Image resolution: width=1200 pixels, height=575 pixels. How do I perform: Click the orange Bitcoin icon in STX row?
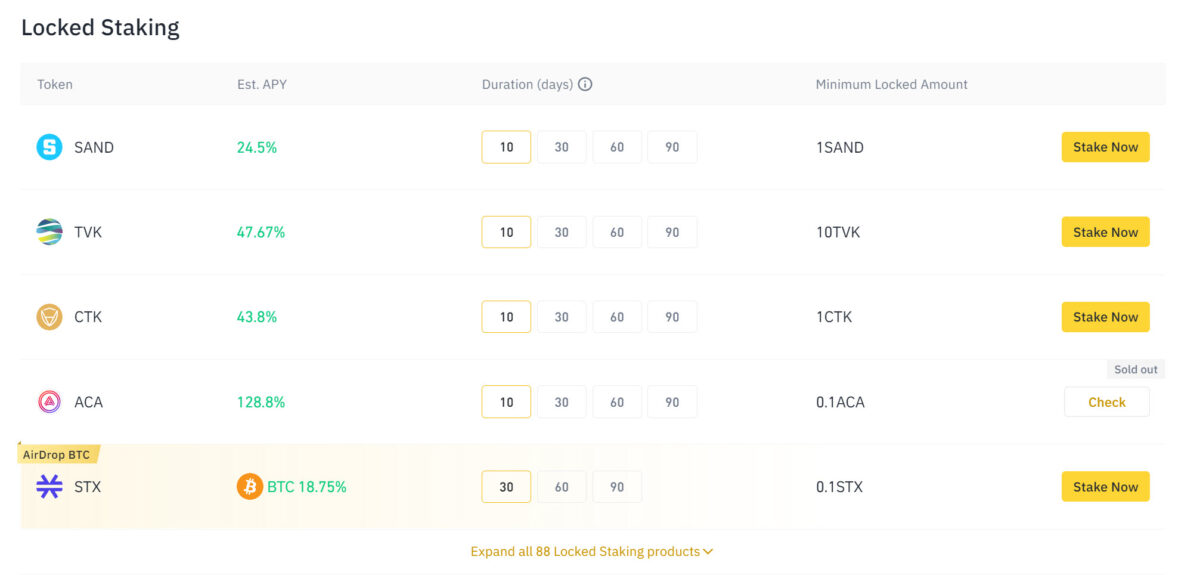click(x=250, y=487)
